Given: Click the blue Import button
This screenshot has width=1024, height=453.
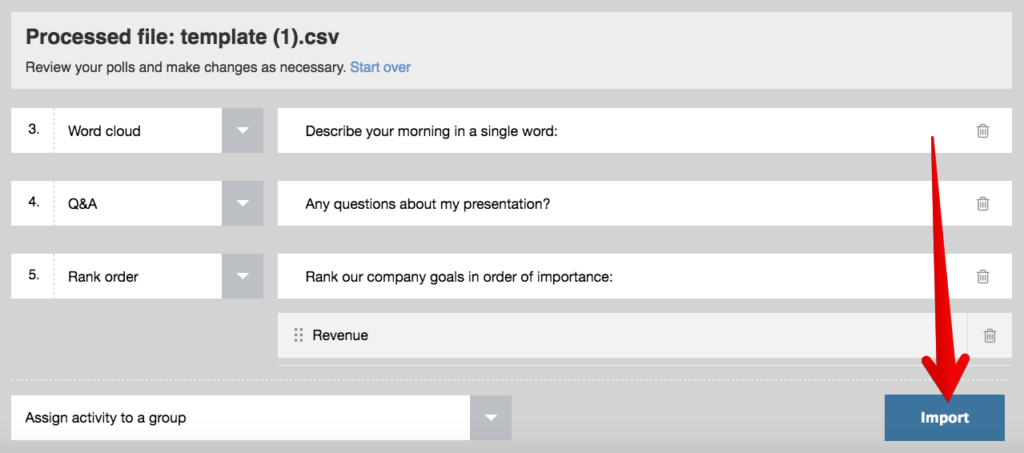Looking at the screenshot, I should [x=944, y=418].
